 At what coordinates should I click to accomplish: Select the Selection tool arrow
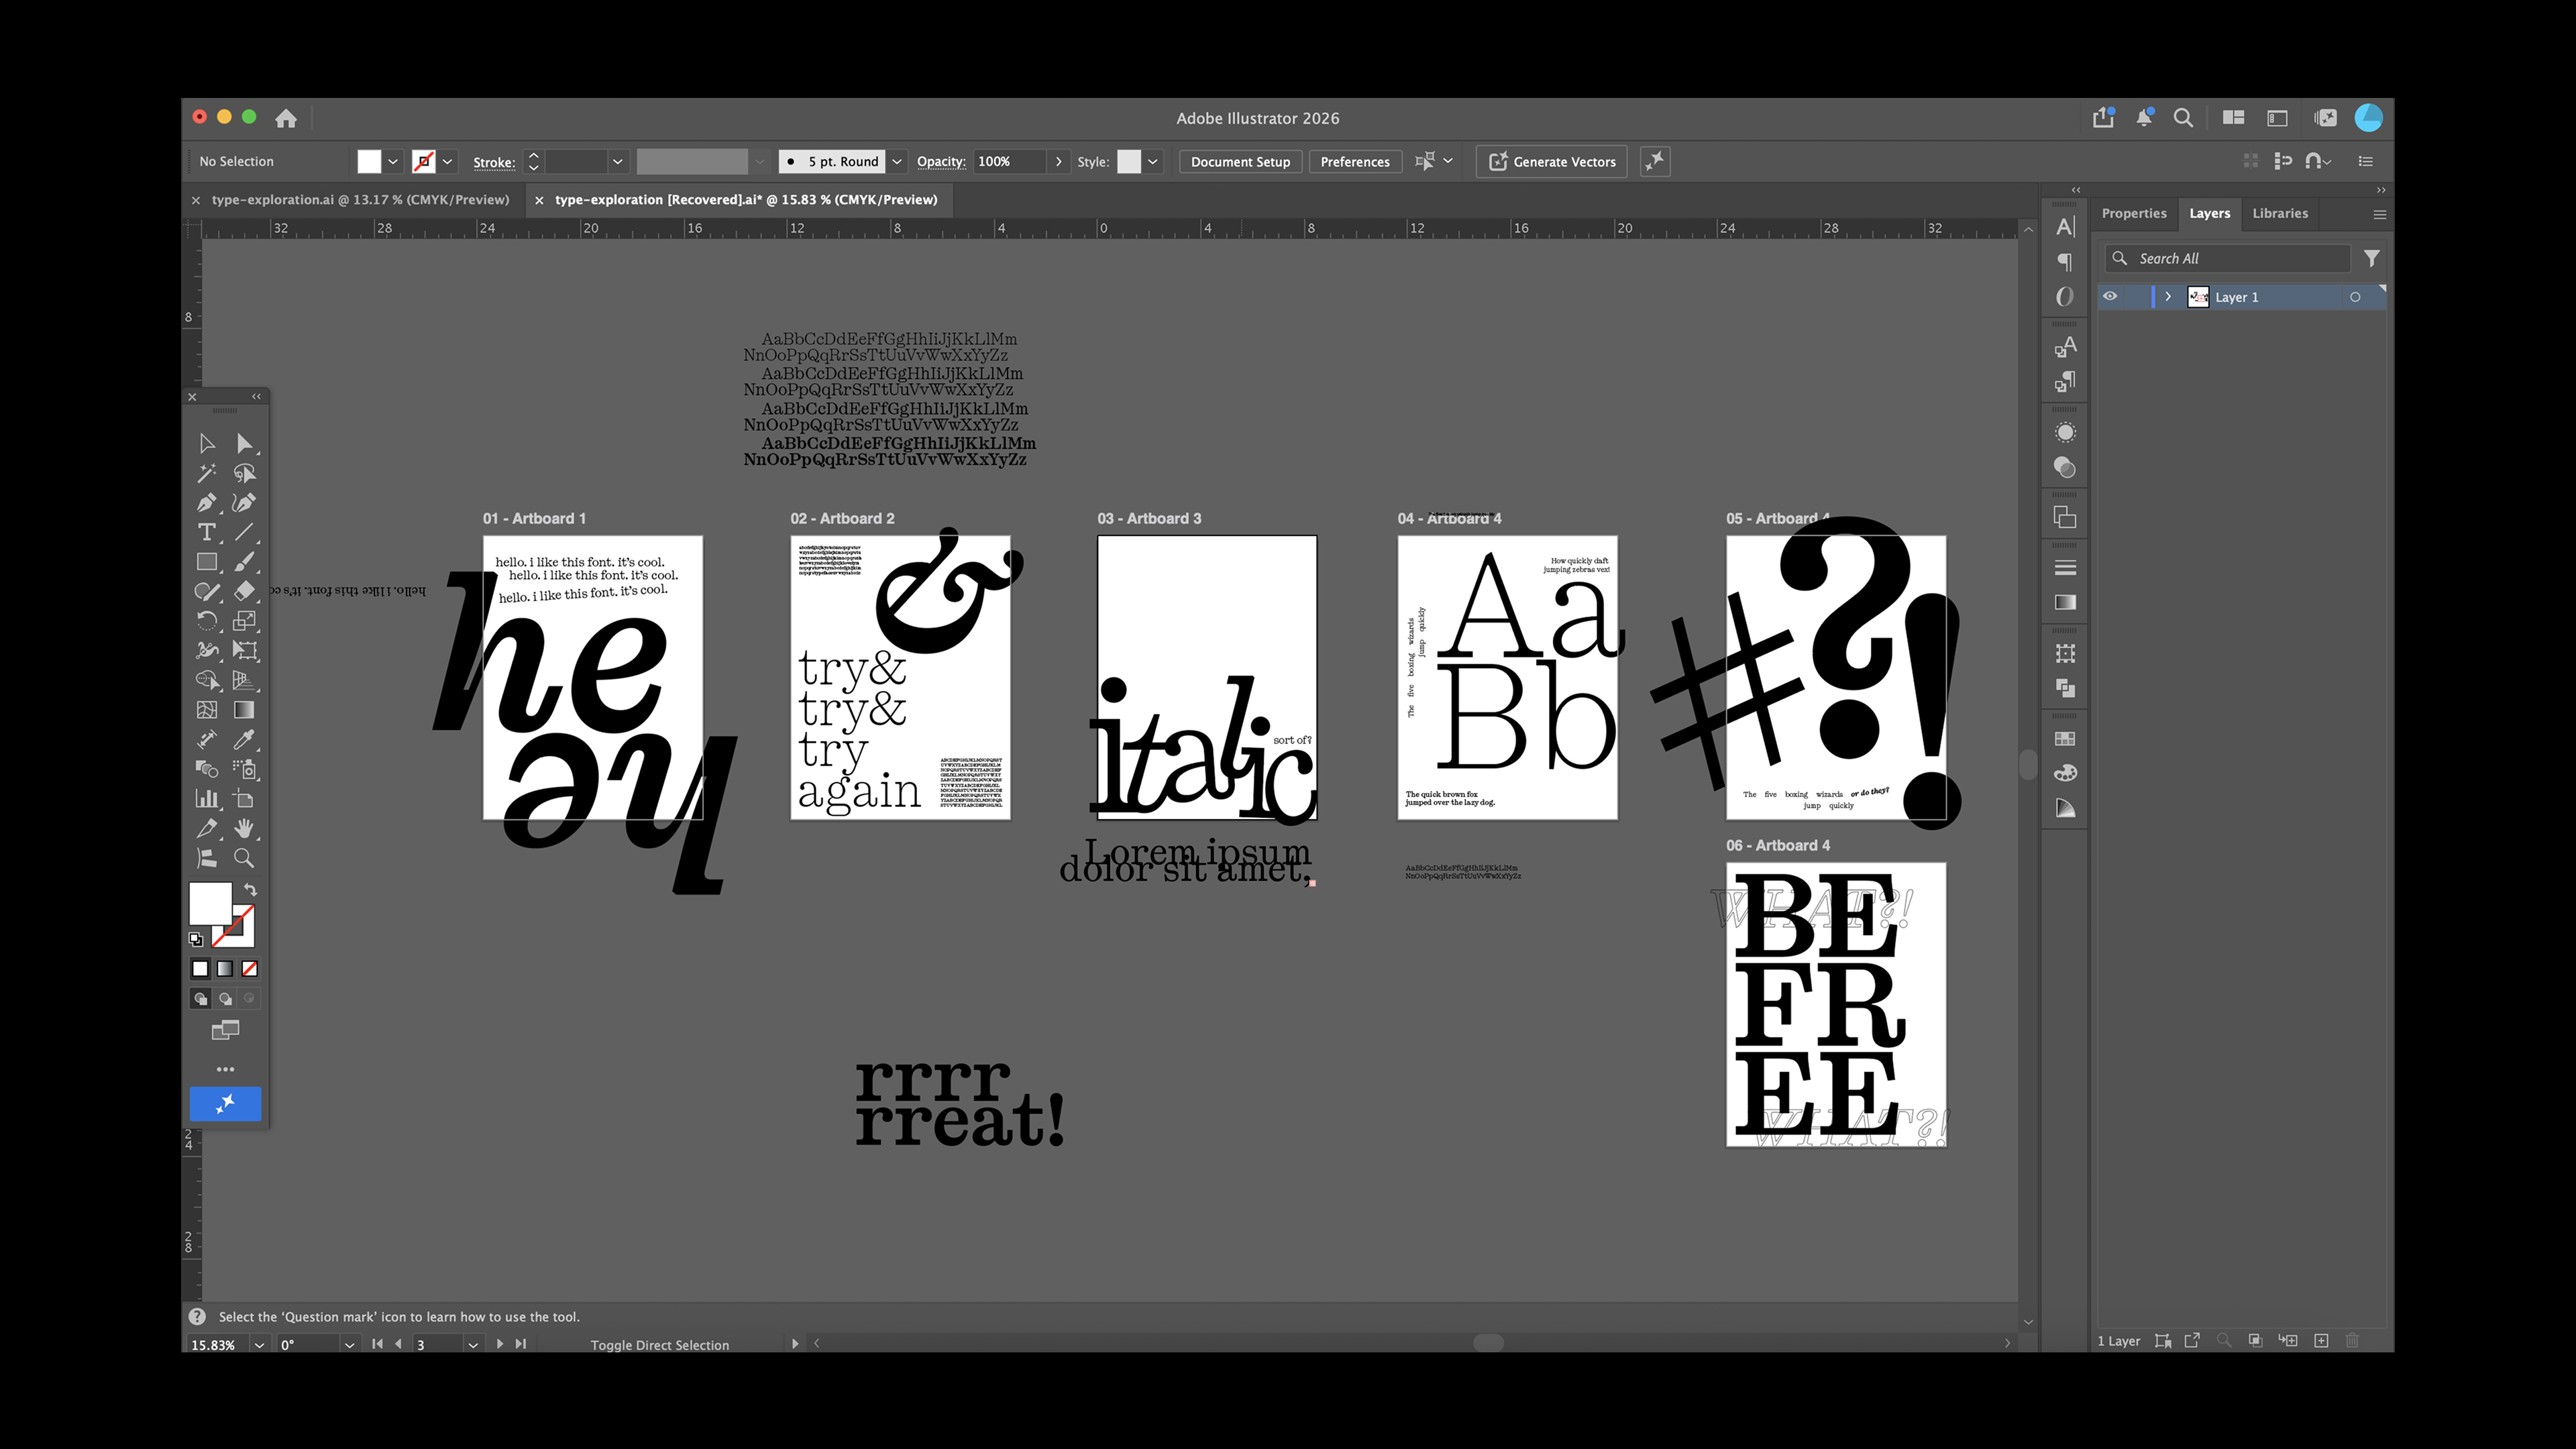tap(207, 443)
